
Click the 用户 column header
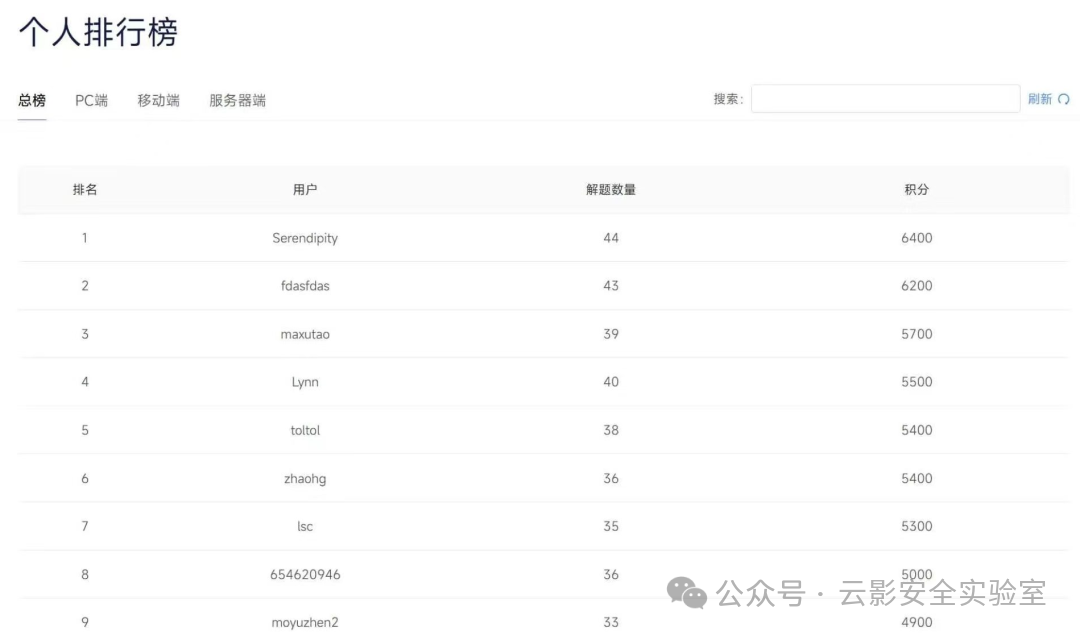tap(305, 189)
